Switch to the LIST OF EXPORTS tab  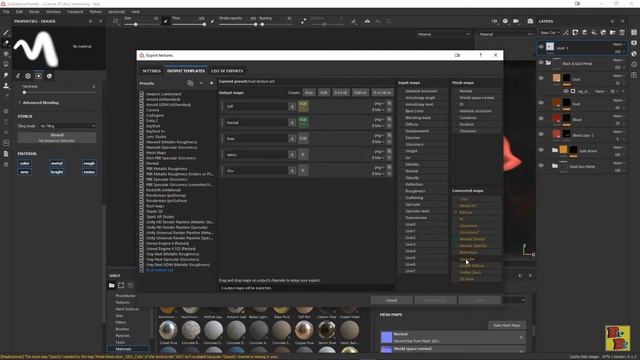click(227, 71)
